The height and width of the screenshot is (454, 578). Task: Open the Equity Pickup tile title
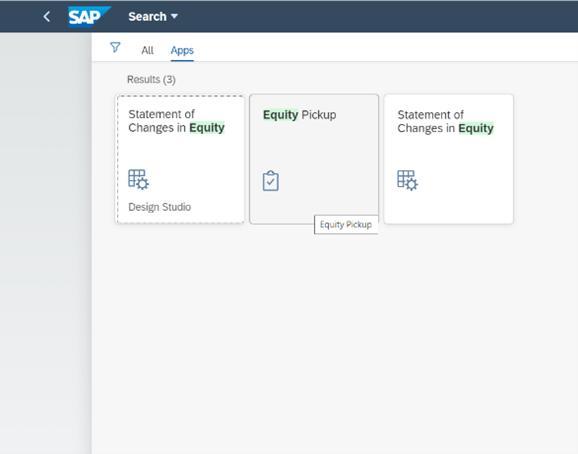point(299,115)
